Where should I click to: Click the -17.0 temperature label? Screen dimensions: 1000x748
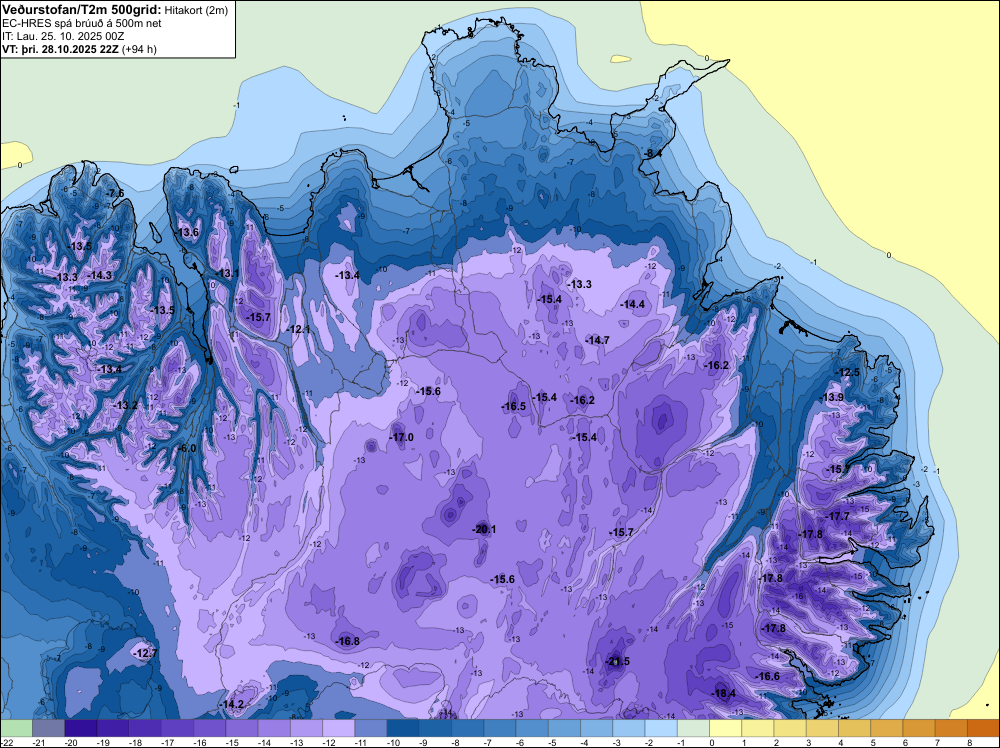(x=401, y=437)
